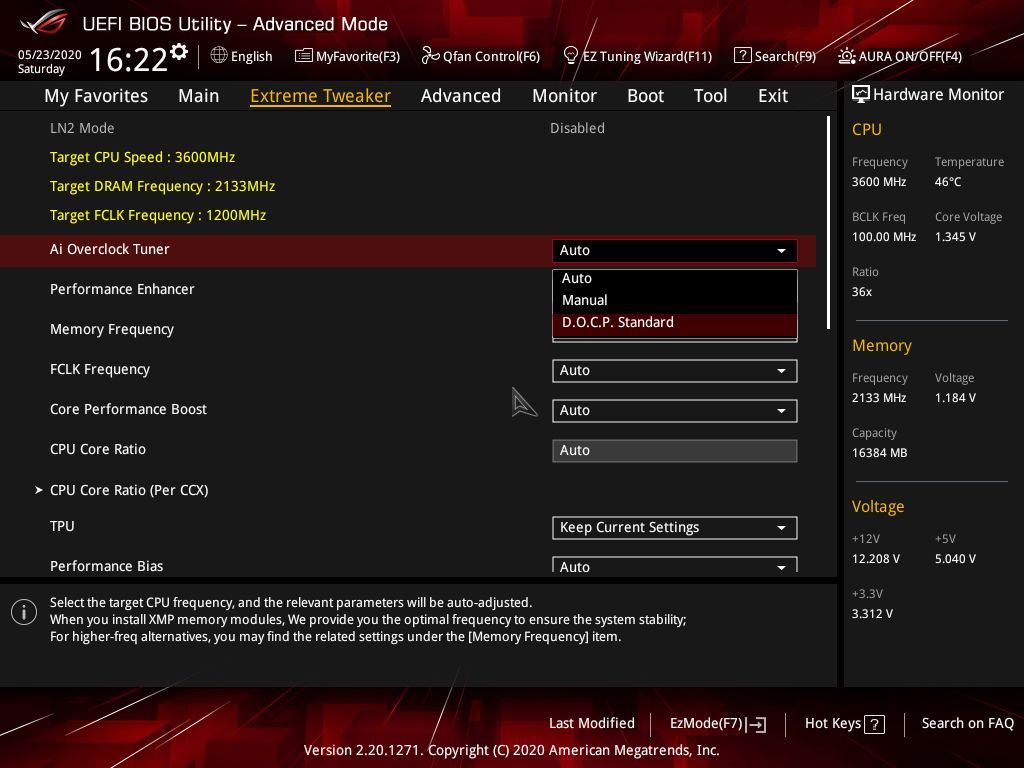Click the Last Modified button
The width and height of the screenshot is (1024, 768).
click(592, 724)
